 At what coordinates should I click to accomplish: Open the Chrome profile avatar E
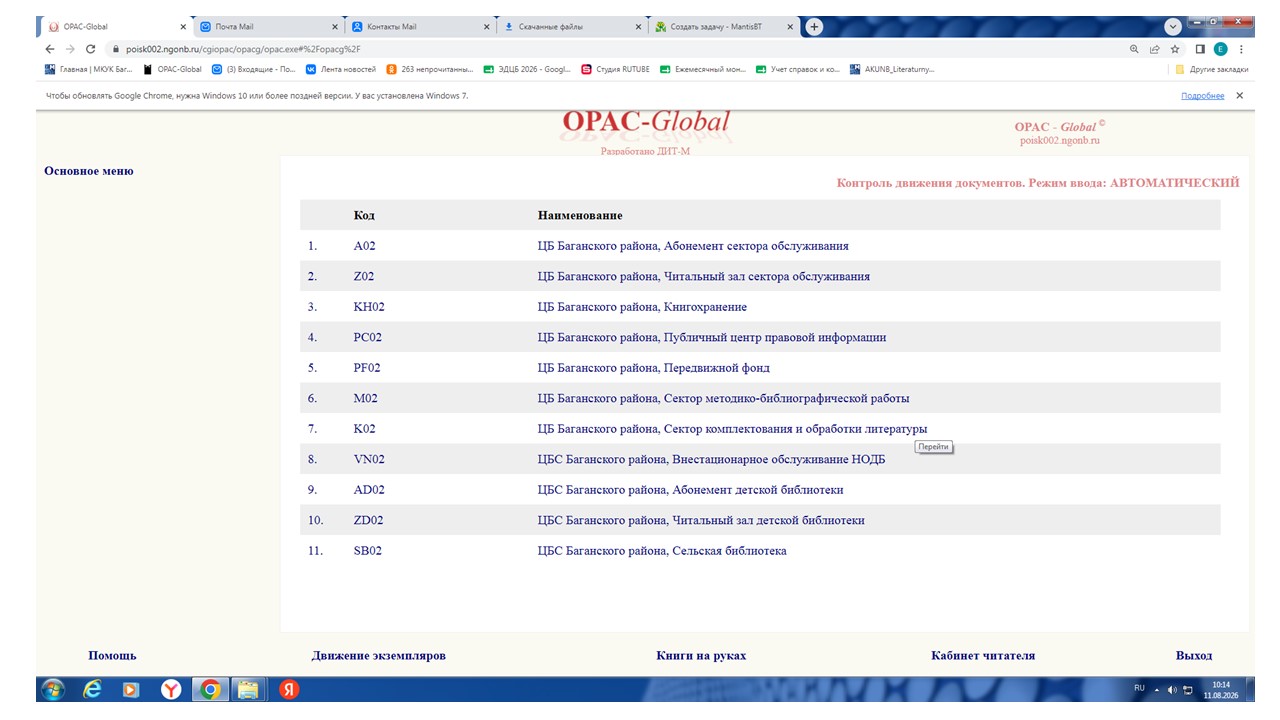click(x=1221, y=48)
